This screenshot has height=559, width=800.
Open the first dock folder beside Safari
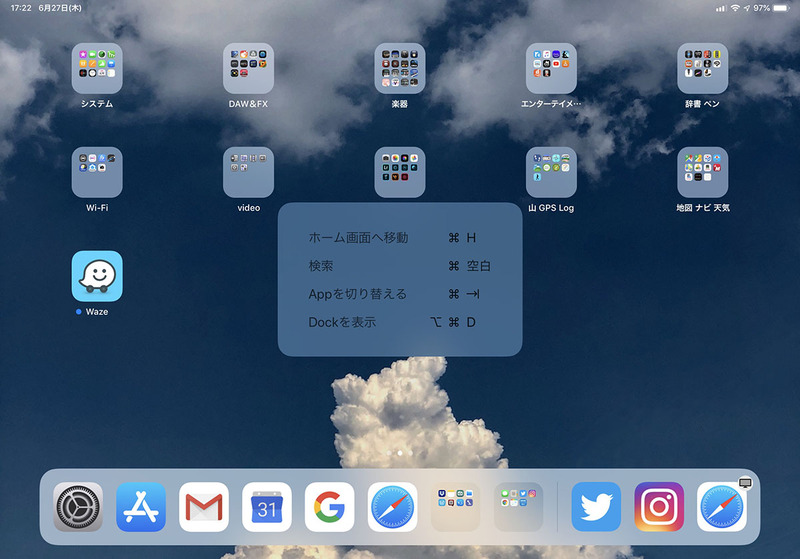click(455, 507)
